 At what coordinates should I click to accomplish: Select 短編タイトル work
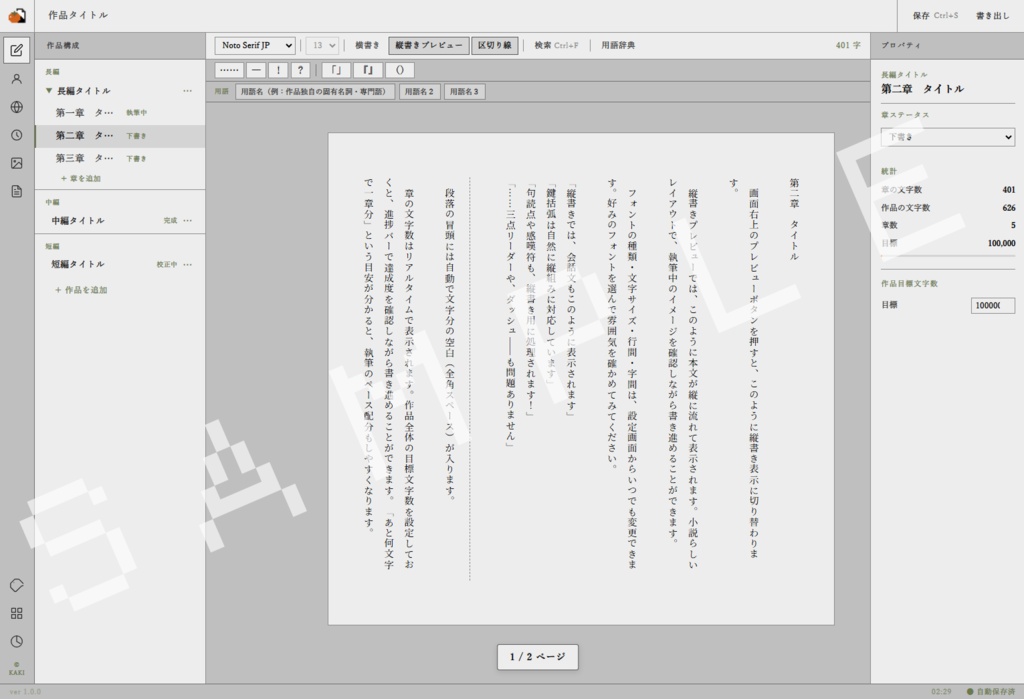[x=78, y=265]
